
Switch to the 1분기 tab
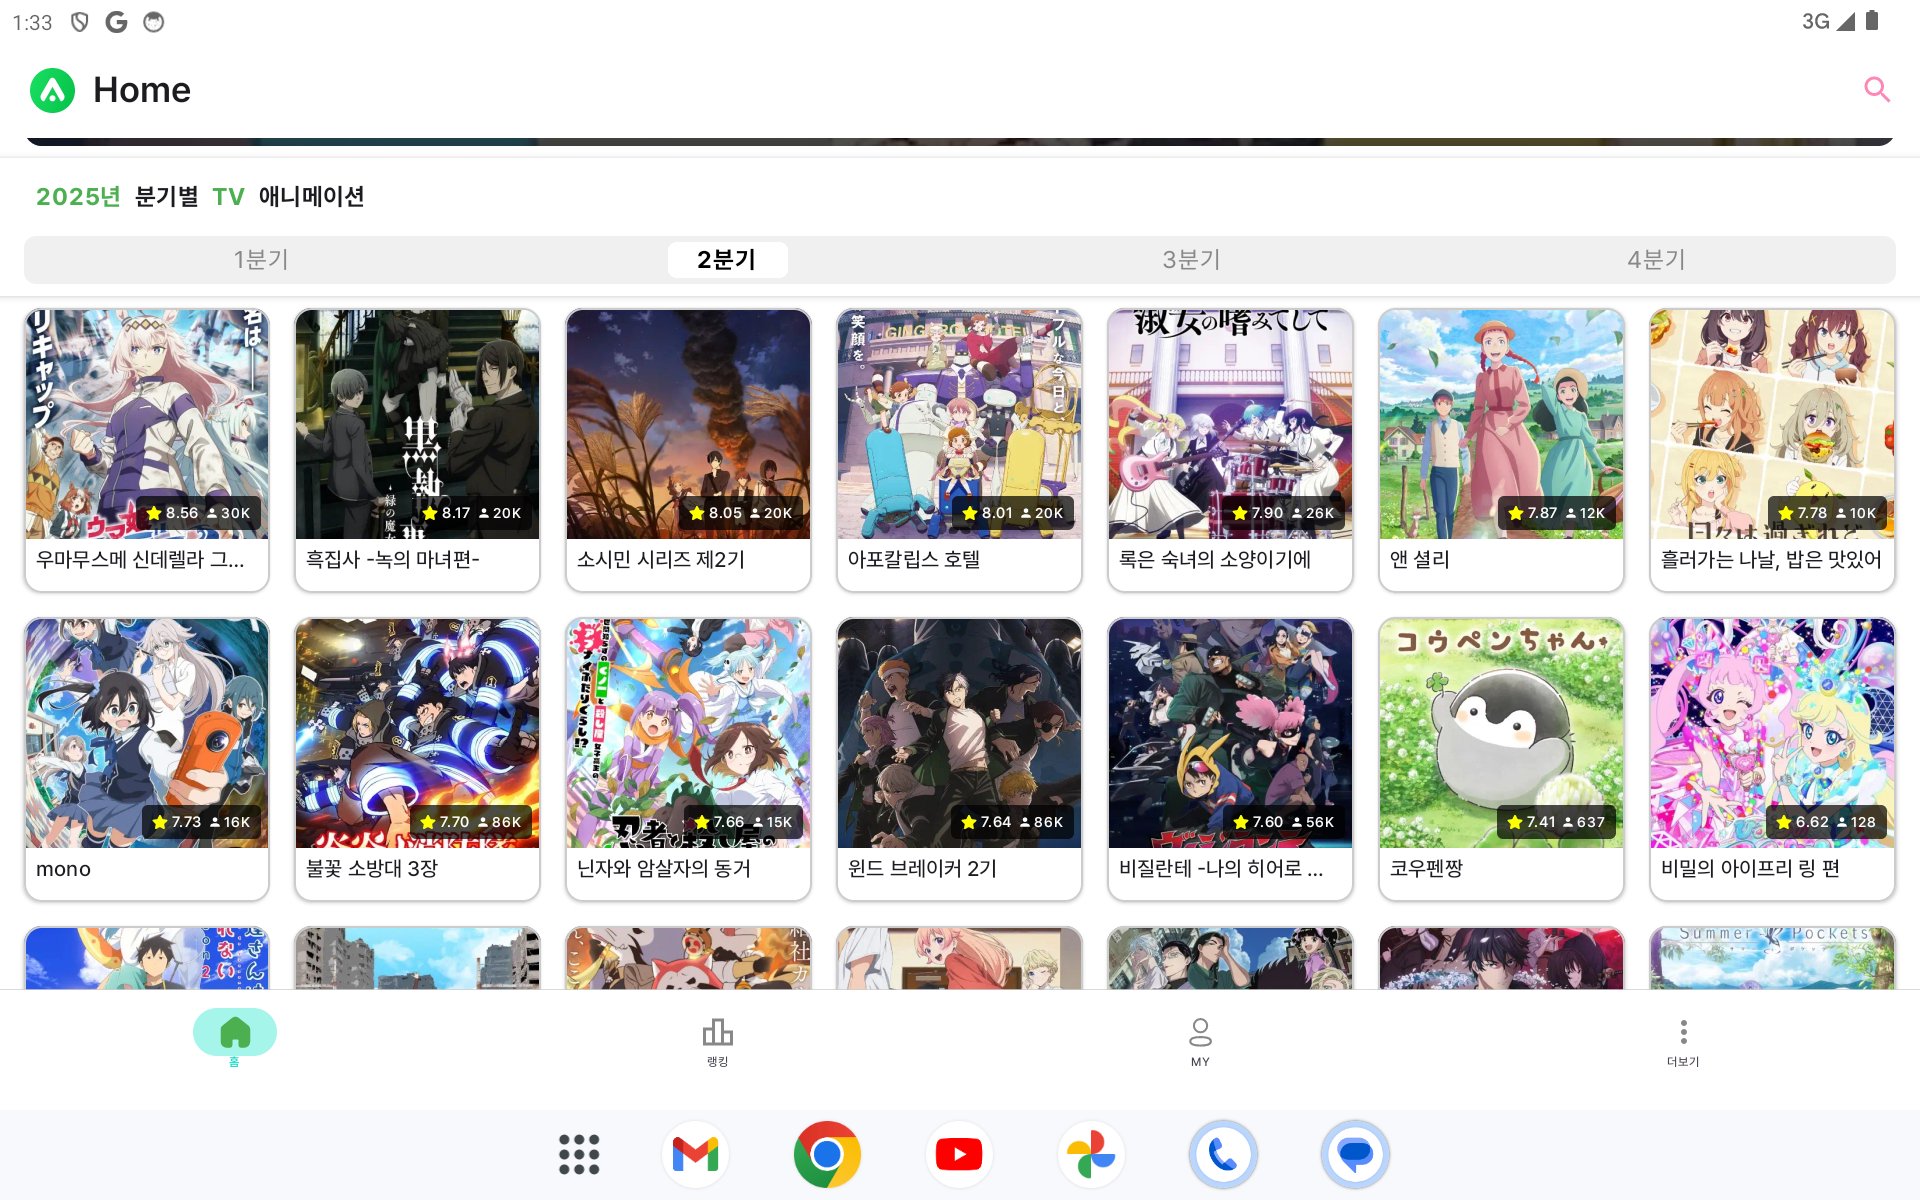click(261, 259)
